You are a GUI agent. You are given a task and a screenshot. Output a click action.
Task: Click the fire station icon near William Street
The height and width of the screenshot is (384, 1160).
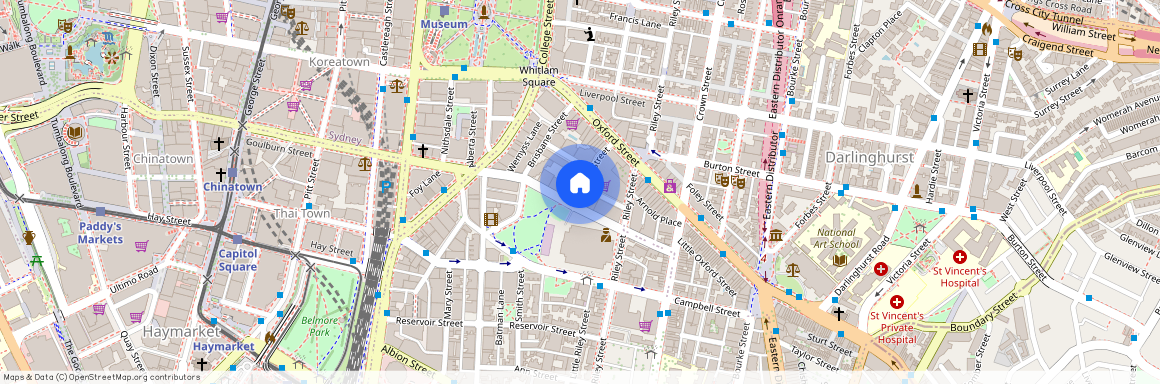click(x=986, y=29)
